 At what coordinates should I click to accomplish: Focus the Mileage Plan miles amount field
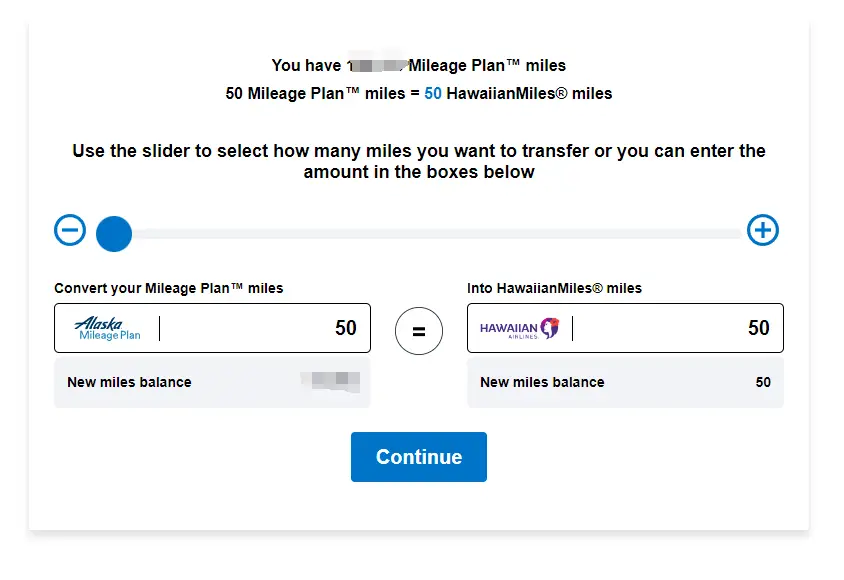pyautogui.click(x=265, y=329)
